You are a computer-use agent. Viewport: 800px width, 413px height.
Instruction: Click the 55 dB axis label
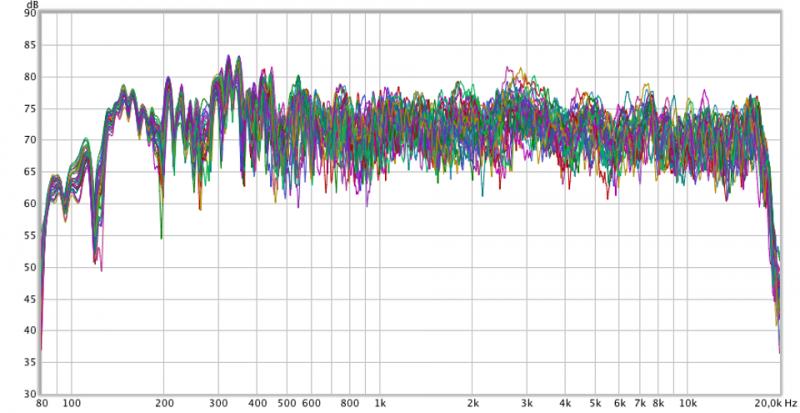click(30, 235)
